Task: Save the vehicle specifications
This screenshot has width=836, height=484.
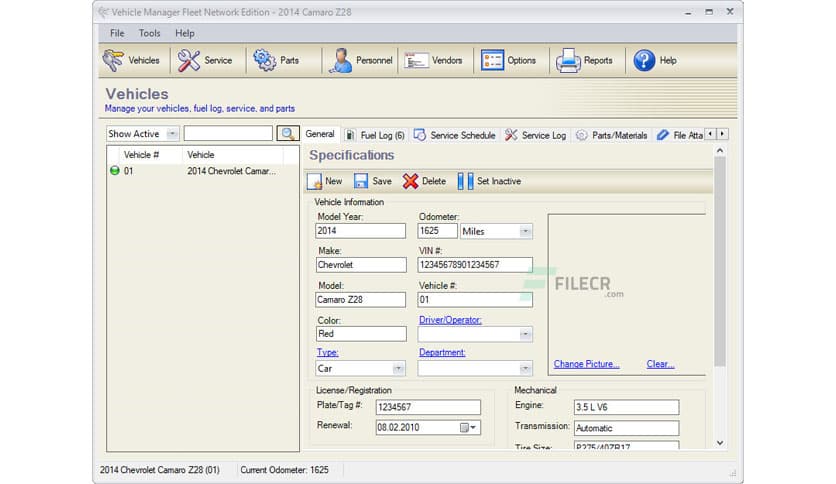Action: pyautogui.click(x=373, y=181)
